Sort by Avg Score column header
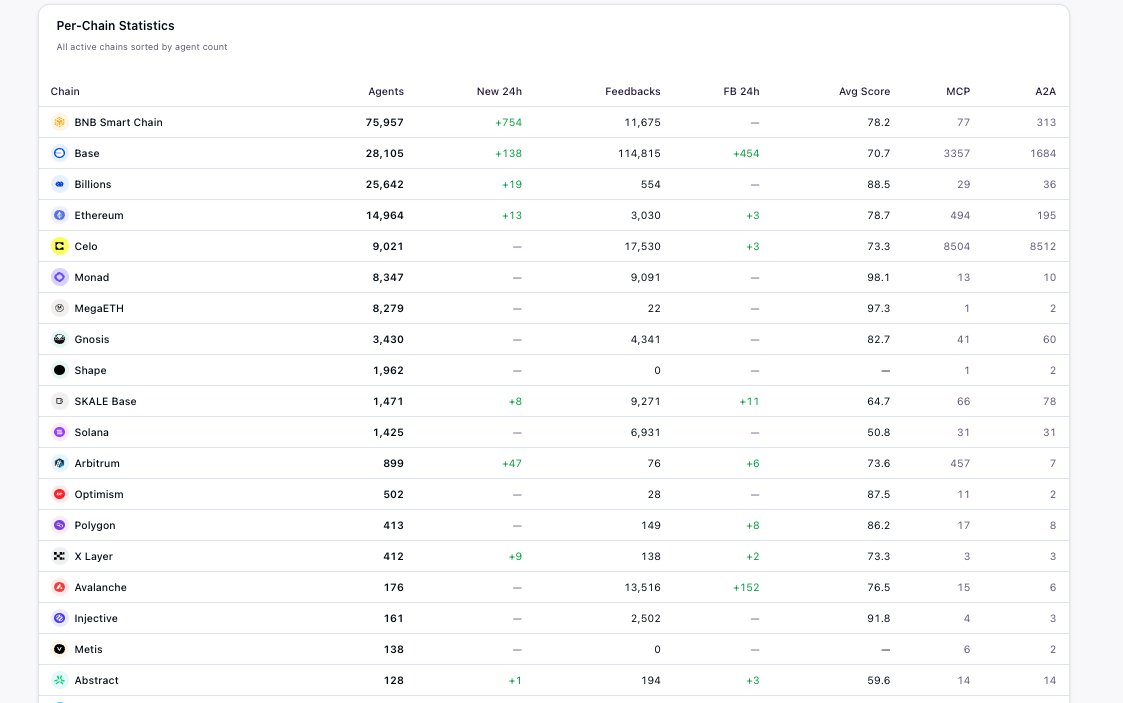 [864, 92]
